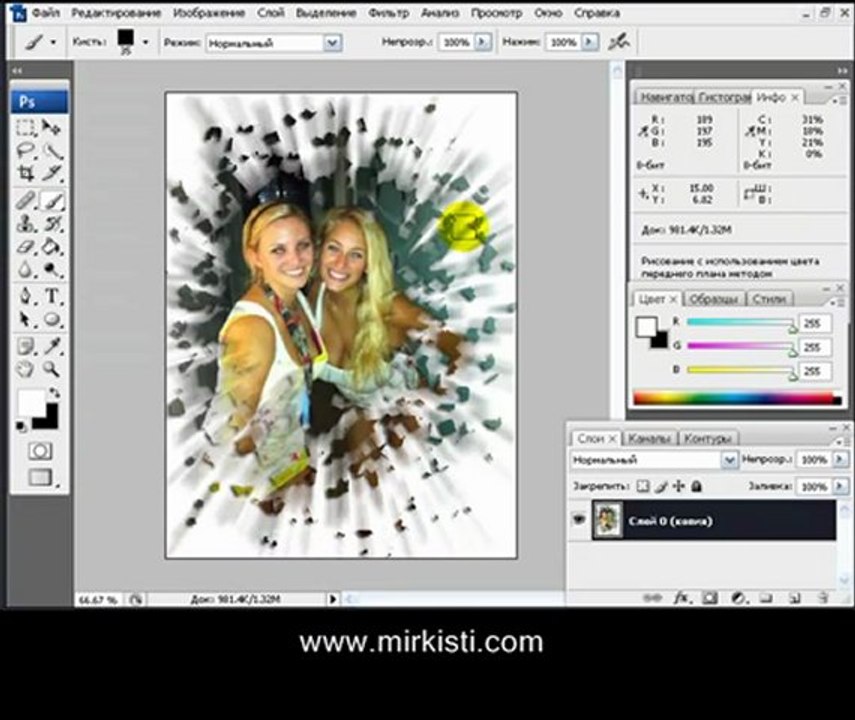Click the zoom percentage field in status bar

[x=99, y=599]
